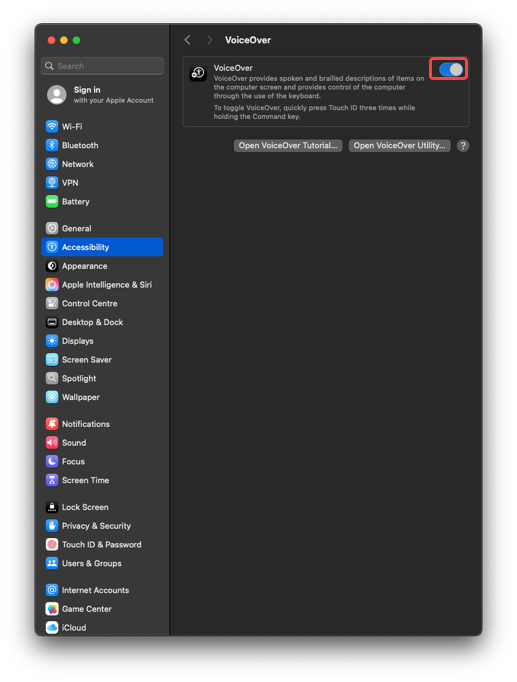Open Wallpaper settings icon
The width and height of the screenshot is (517, 682).
coord(52,397)
